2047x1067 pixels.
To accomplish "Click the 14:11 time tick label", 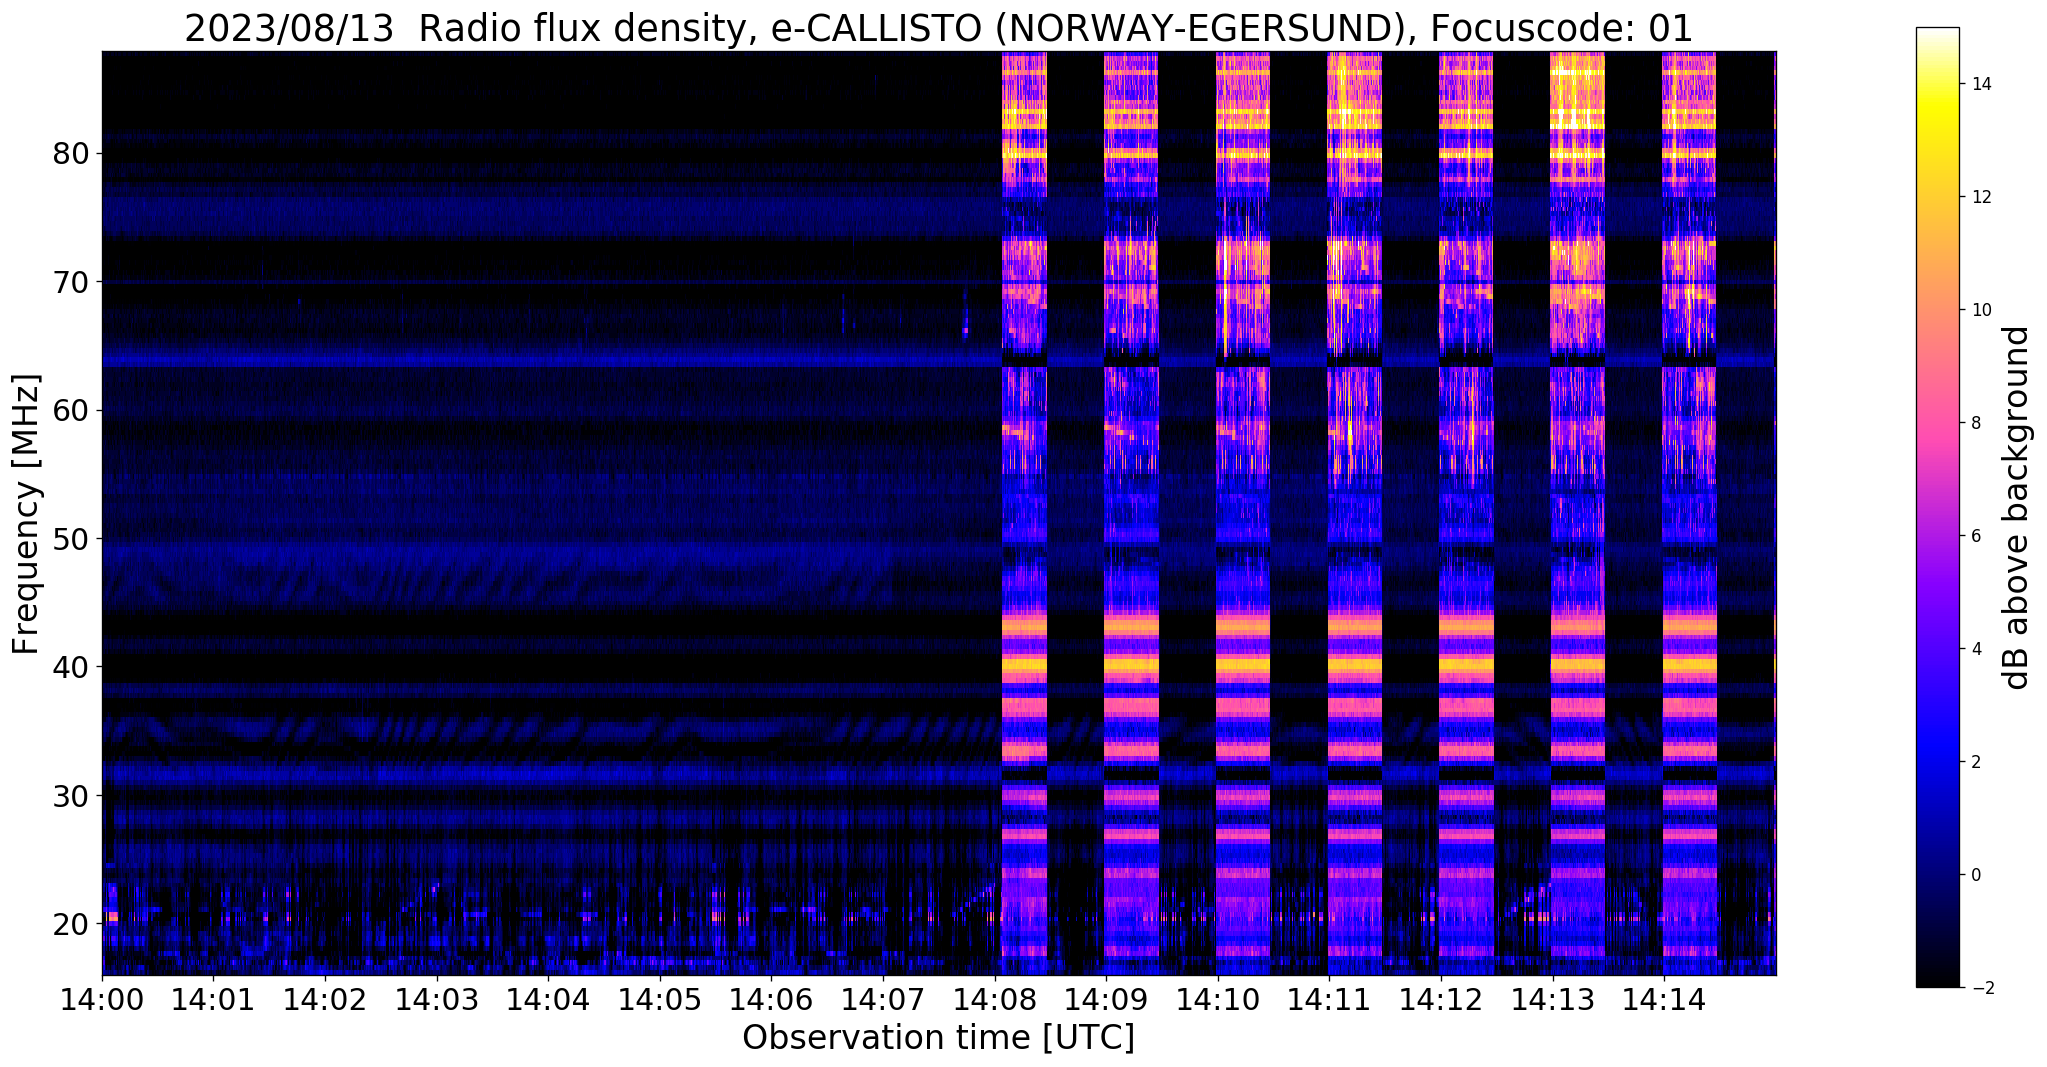I will pos(1329,999).
